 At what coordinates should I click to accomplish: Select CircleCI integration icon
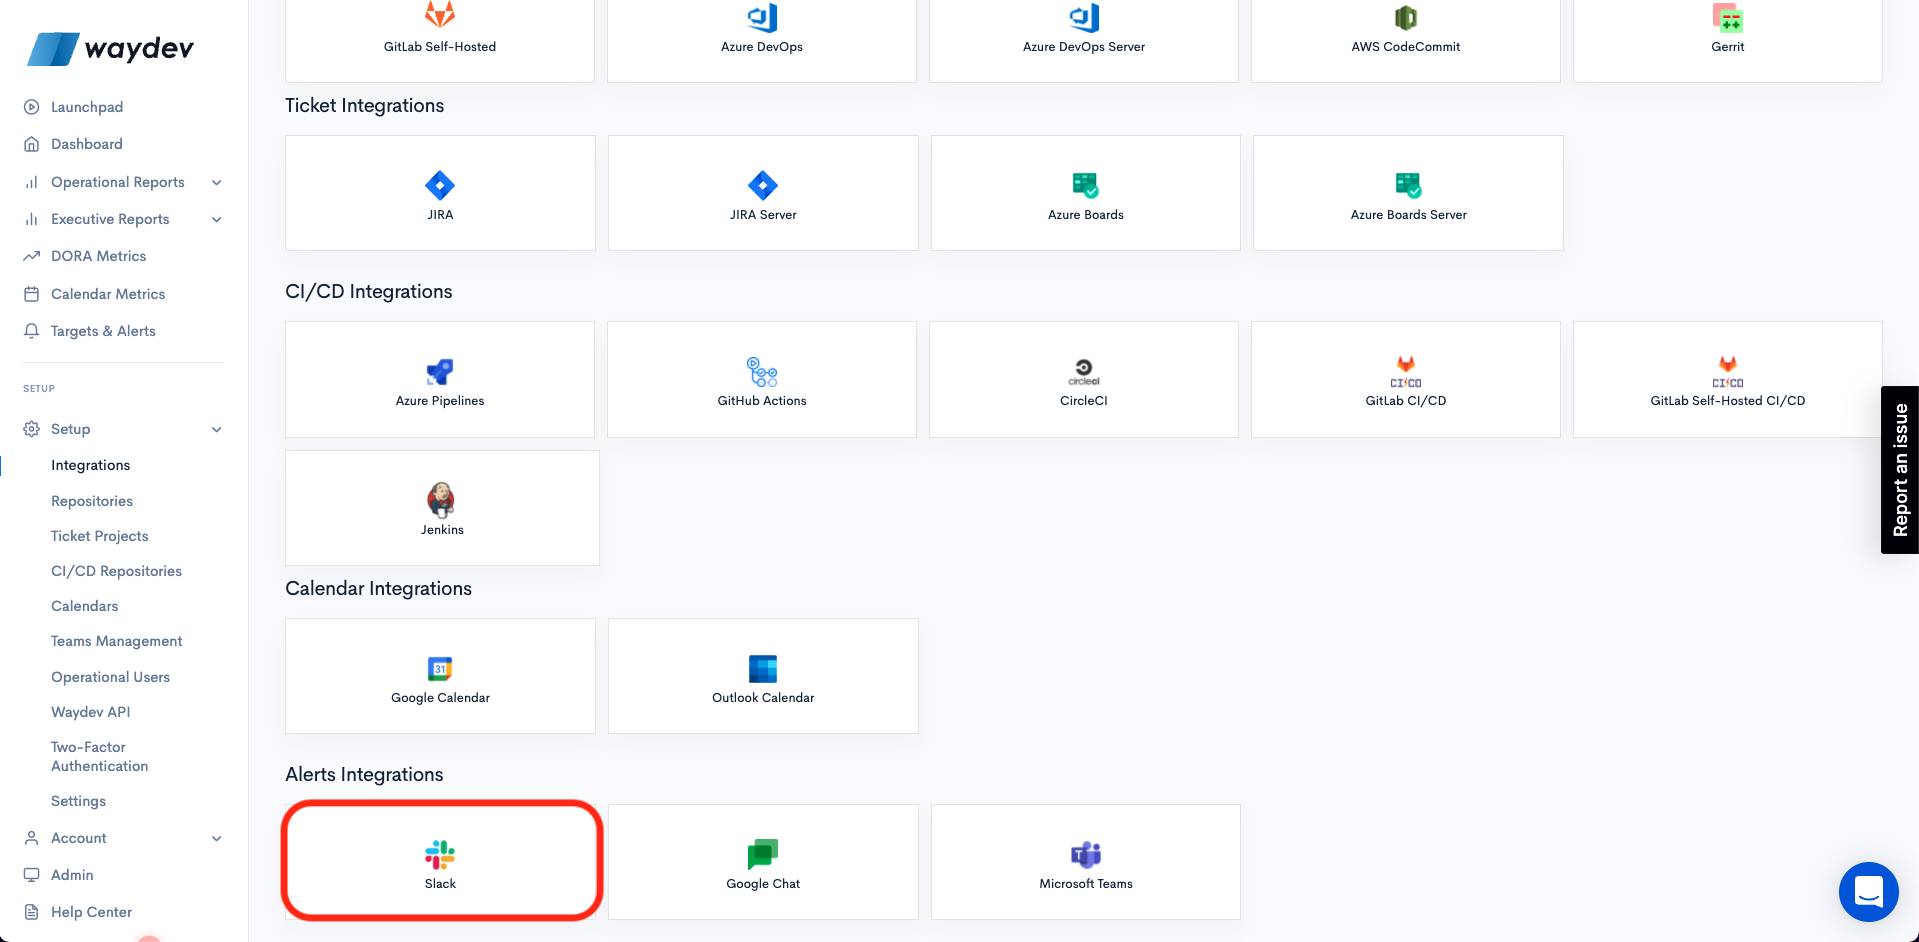[x=1084, y=371]
